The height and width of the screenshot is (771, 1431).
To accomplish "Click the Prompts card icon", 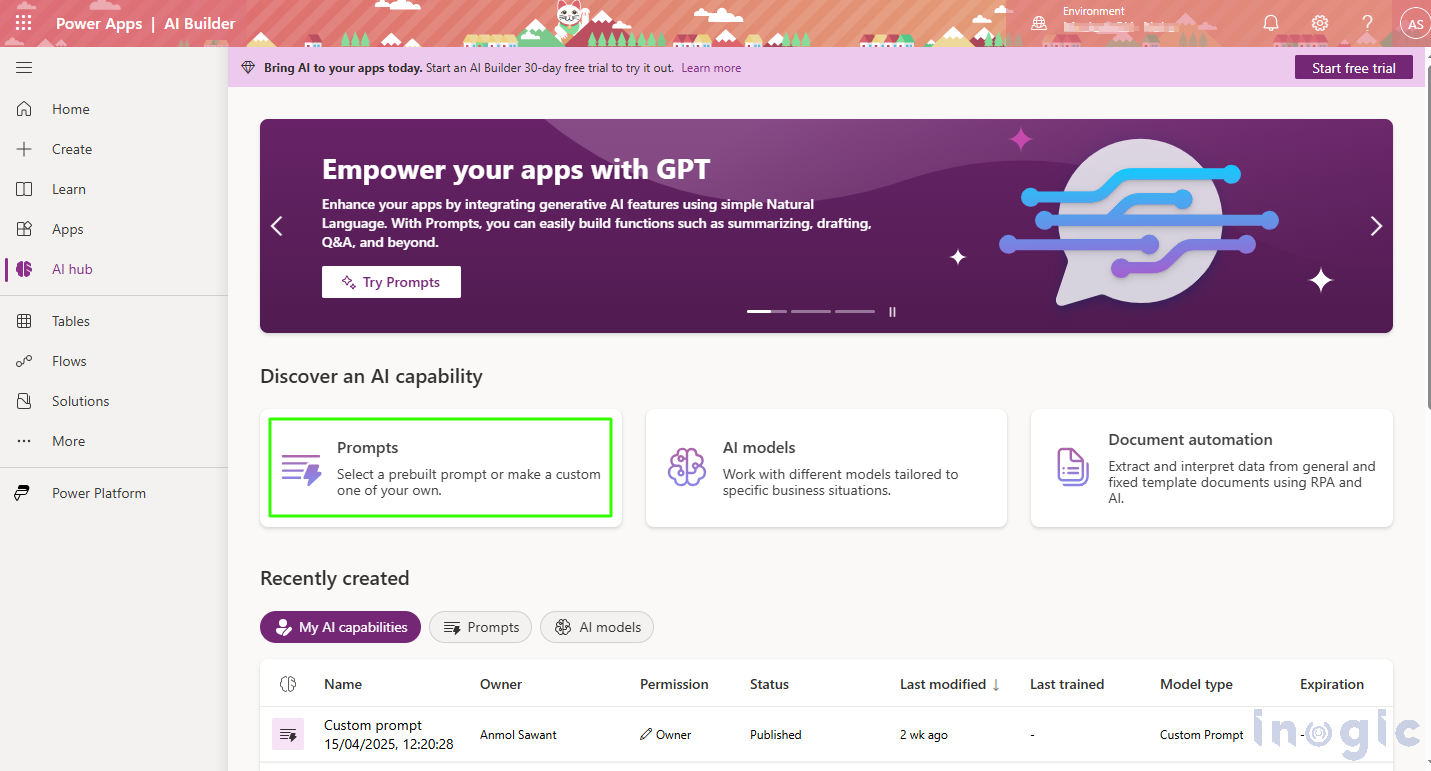I will tap(301, 469).
